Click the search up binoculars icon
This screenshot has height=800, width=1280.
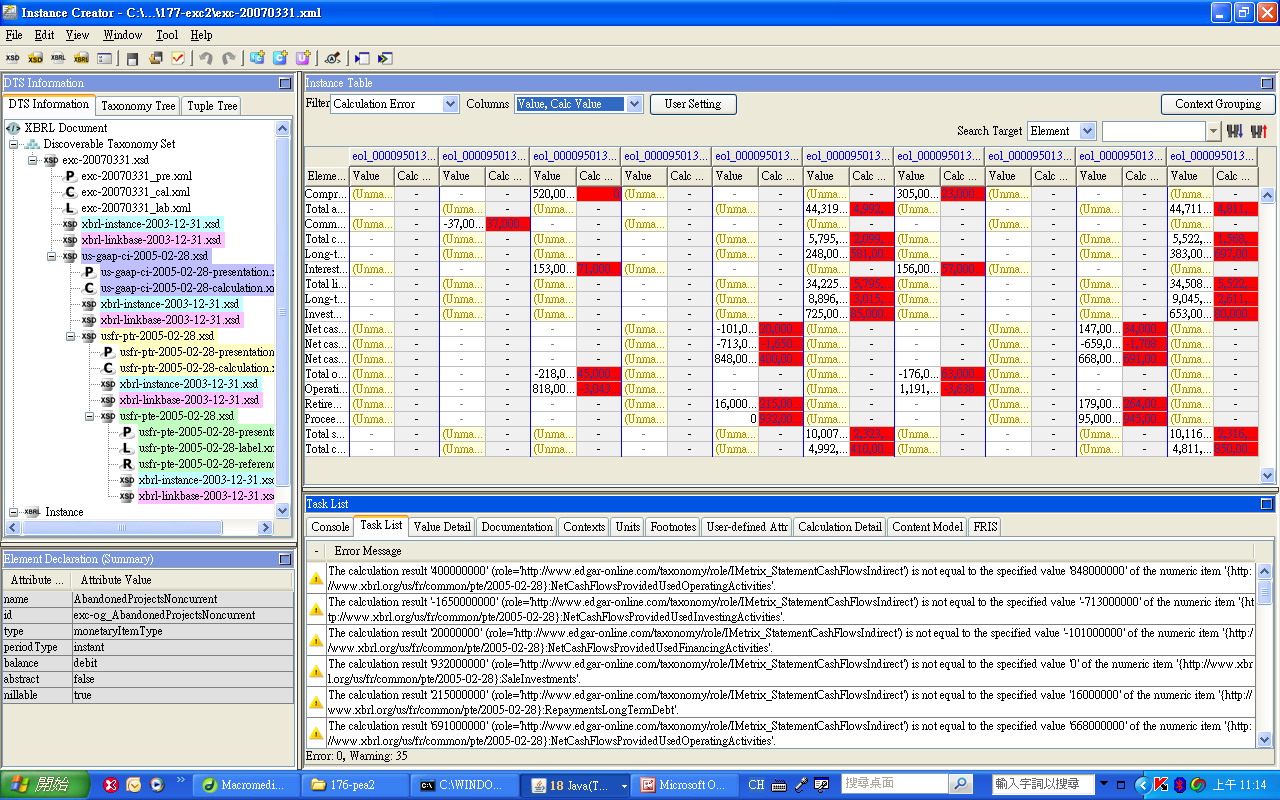[x=1259, y=131]
